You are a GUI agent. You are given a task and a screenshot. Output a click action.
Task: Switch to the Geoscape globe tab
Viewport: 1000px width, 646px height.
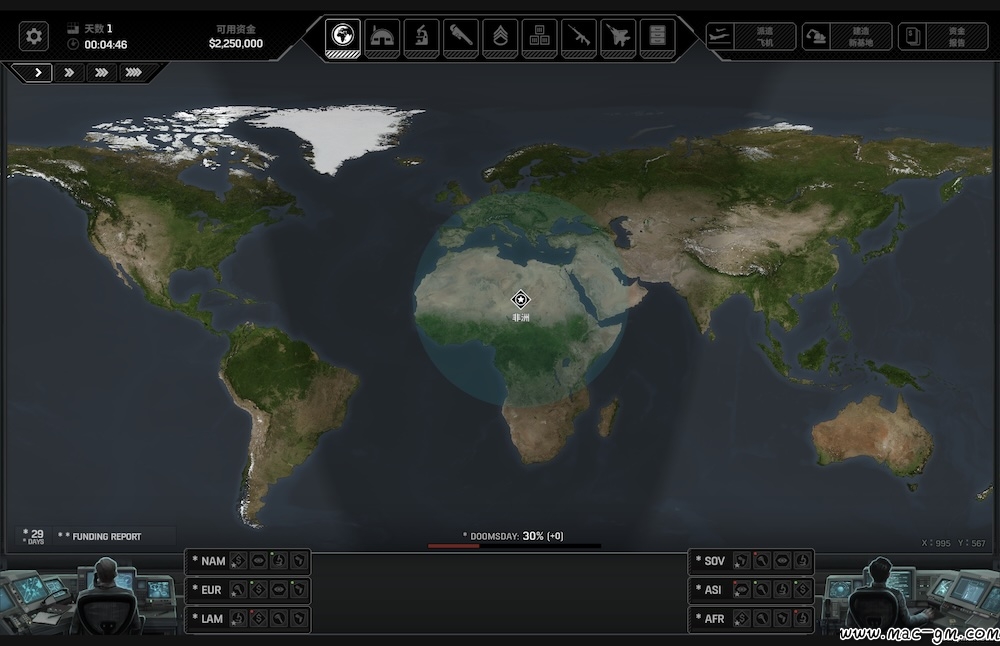click(342, 36)
